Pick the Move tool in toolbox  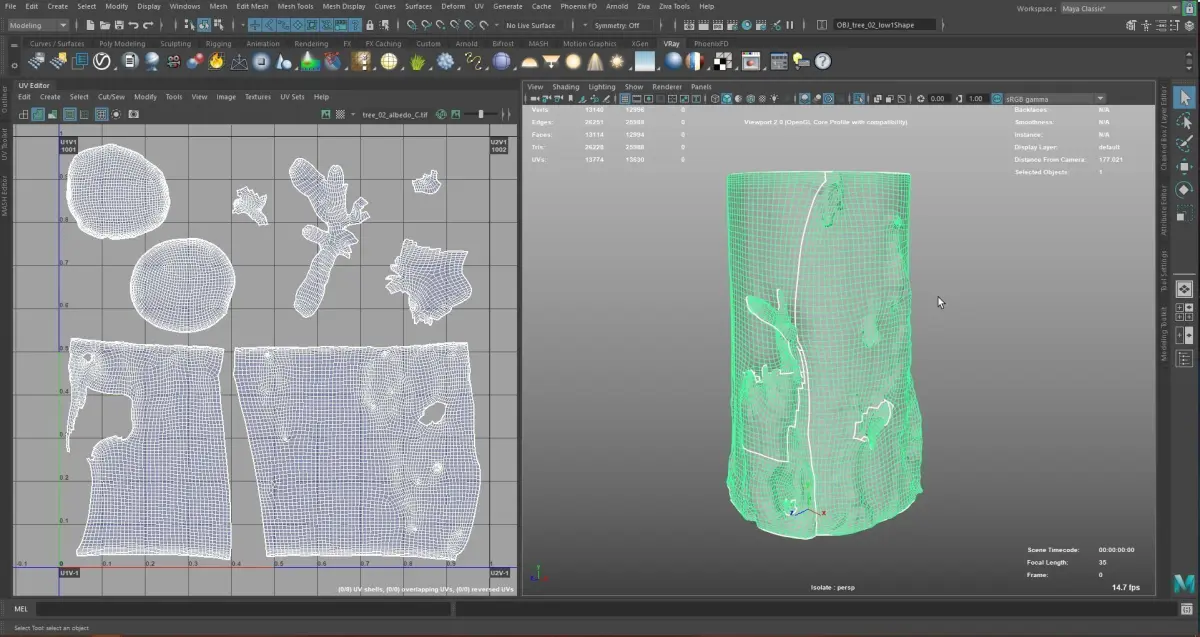click(1185, 167)
